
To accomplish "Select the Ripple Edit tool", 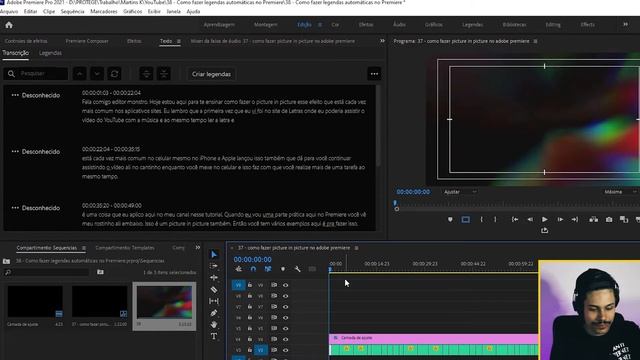I will click(x=214, y=278).
